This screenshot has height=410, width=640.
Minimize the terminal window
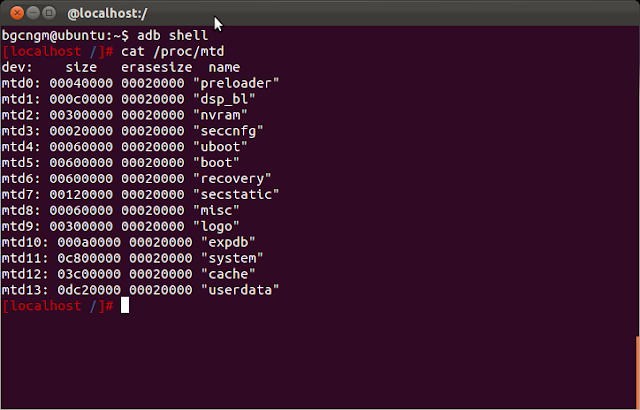30,12
